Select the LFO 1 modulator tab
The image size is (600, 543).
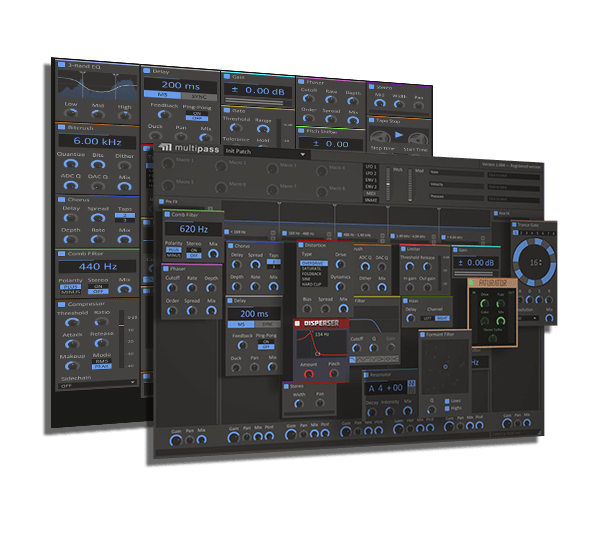click(370, 166)
